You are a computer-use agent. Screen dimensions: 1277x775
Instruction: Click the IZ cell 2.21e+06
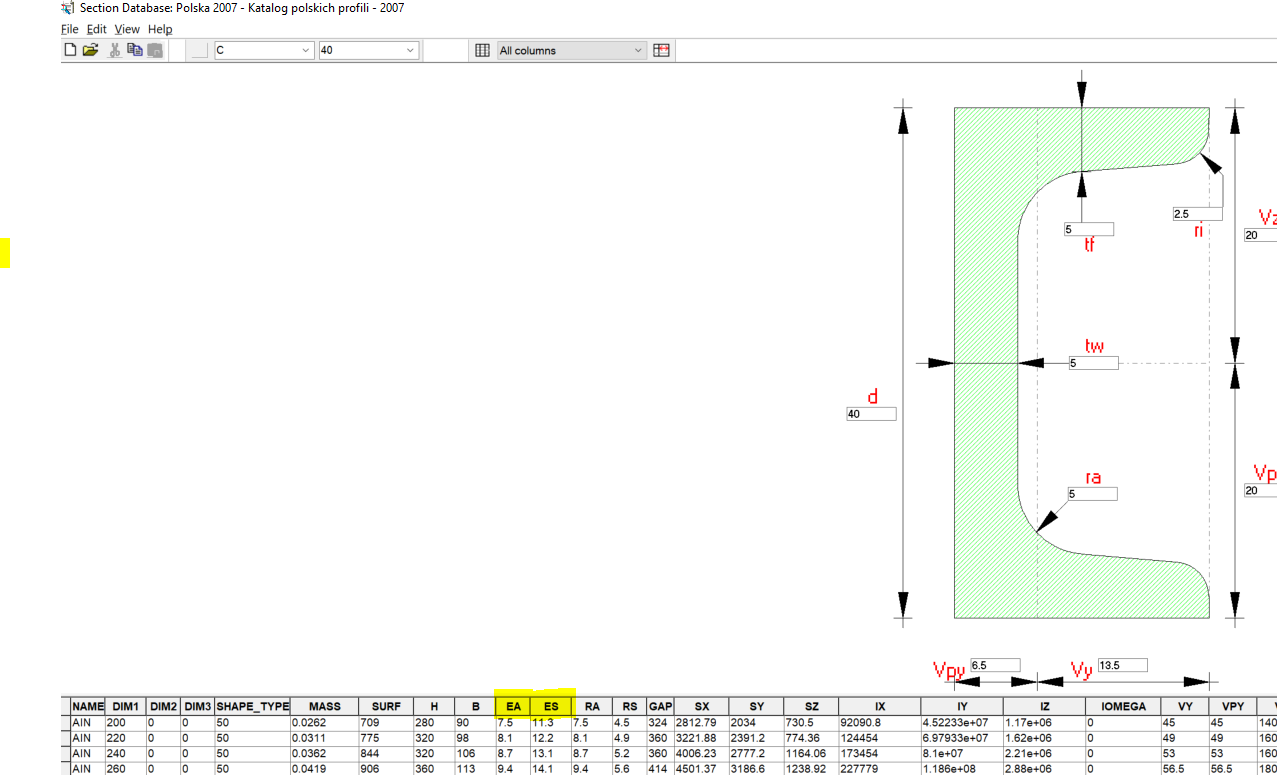tap(1044, 752)
